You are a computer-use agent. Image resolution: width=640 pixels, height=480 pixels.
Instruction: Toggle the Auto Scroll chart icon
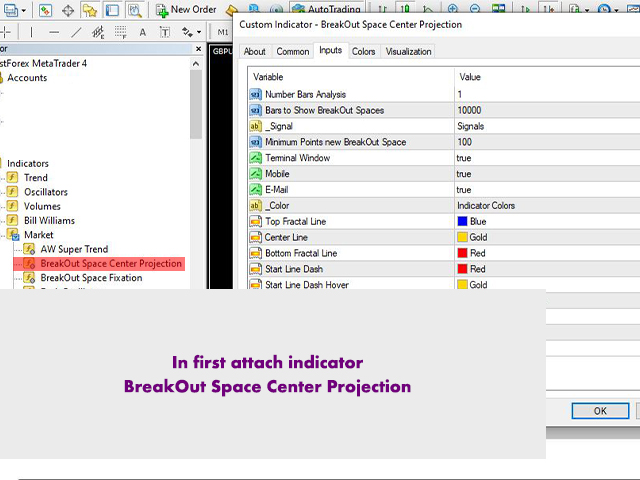tap(526, 9)
